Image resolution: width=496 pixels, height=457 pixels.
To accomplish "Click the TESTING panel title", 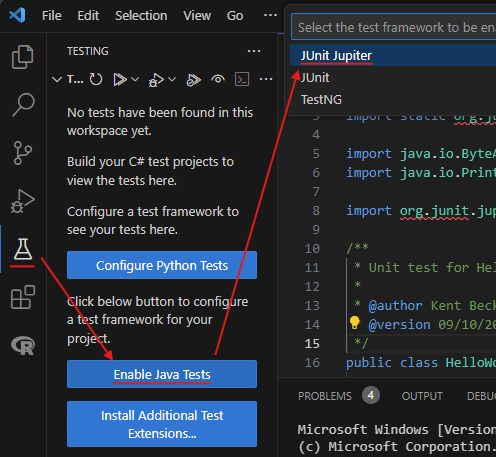I will click(x=88, y=51).
